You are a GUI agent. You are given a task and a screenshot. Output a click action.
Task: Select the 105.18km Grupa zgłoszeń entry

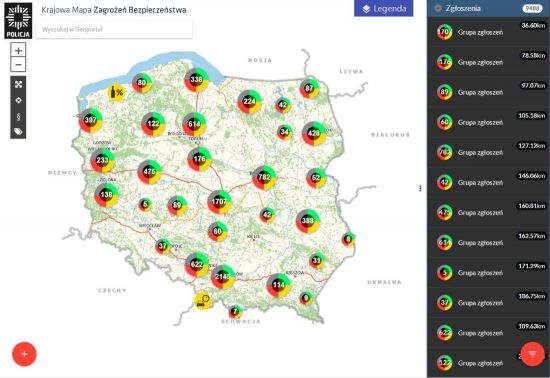488,122
